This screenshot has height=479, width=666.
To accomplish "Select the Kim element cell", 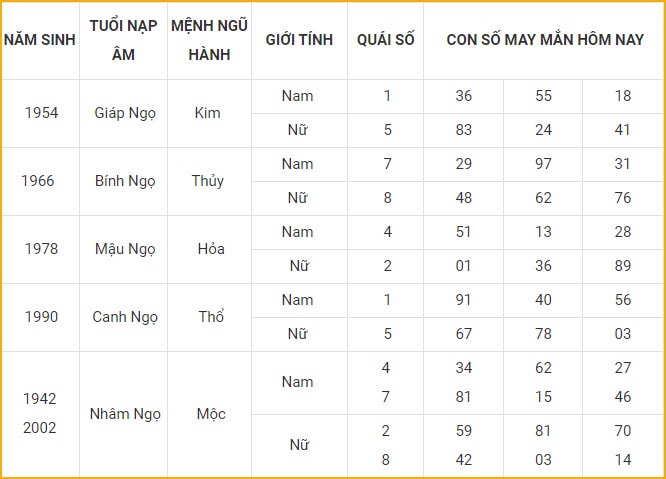I will pos(209,113).
